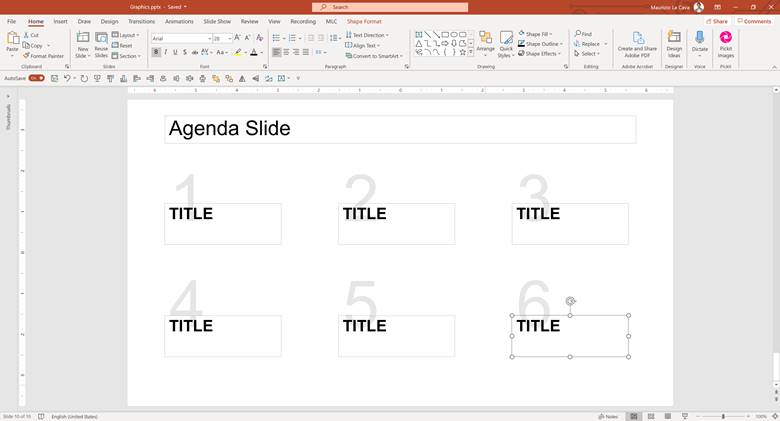Click the zoom slider in status bar
This screenshot has height=421, width=780.
[723, 416]
